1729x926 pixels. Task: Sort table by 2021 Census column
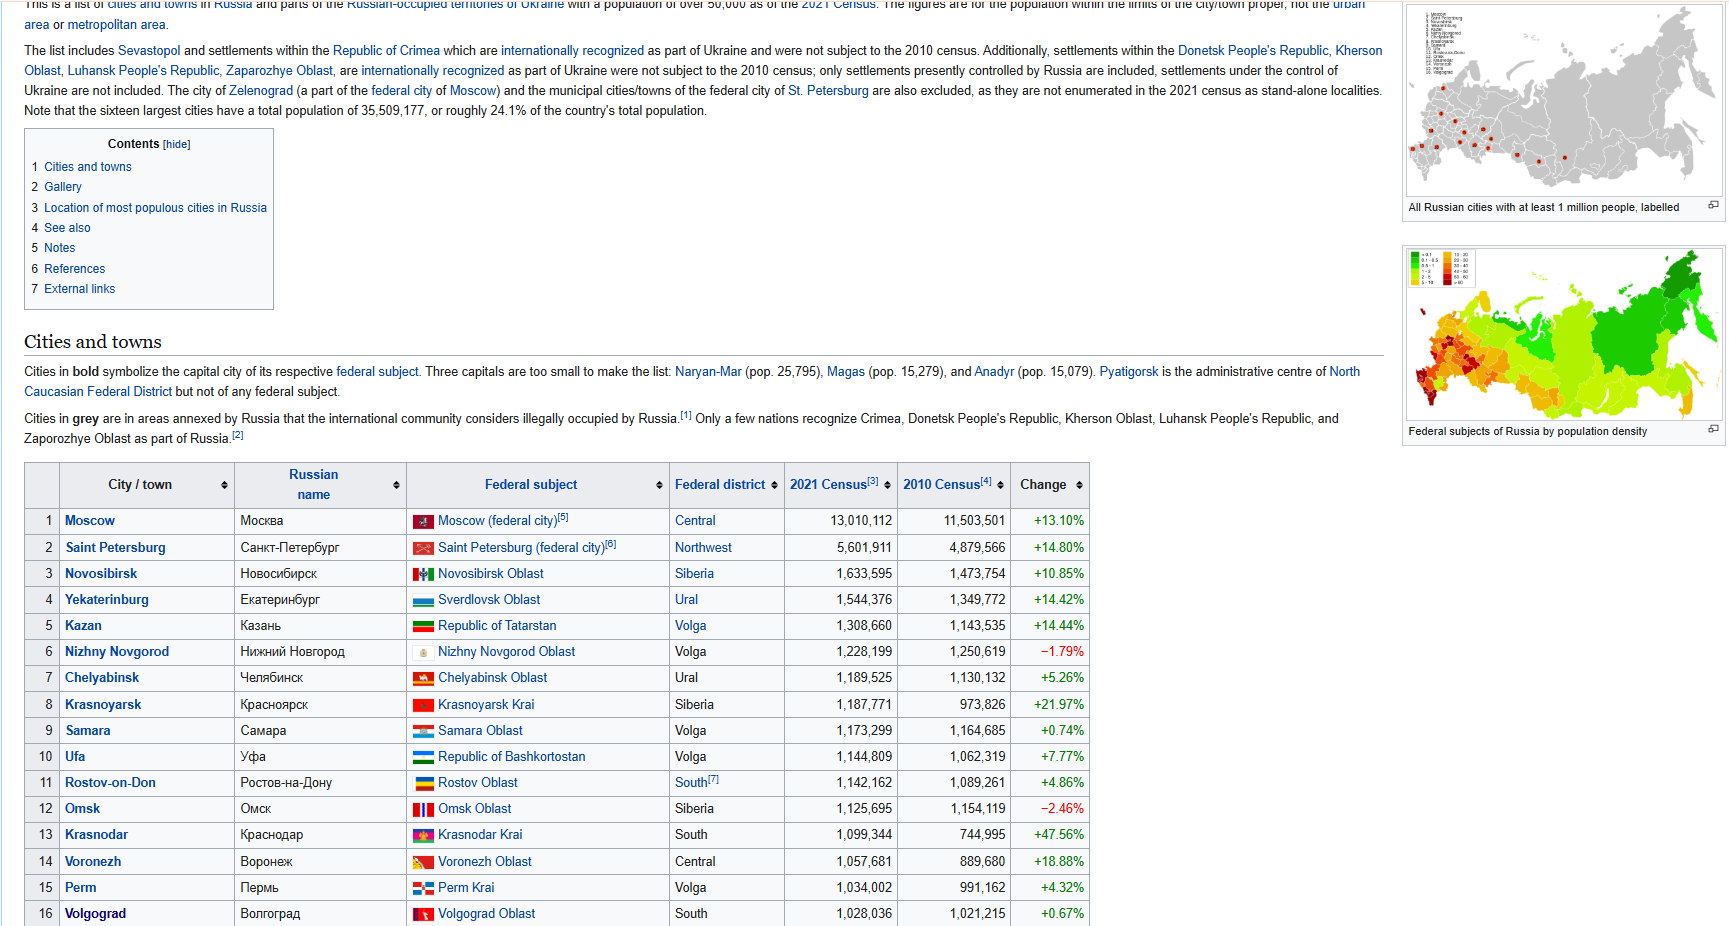coord(887,485)
